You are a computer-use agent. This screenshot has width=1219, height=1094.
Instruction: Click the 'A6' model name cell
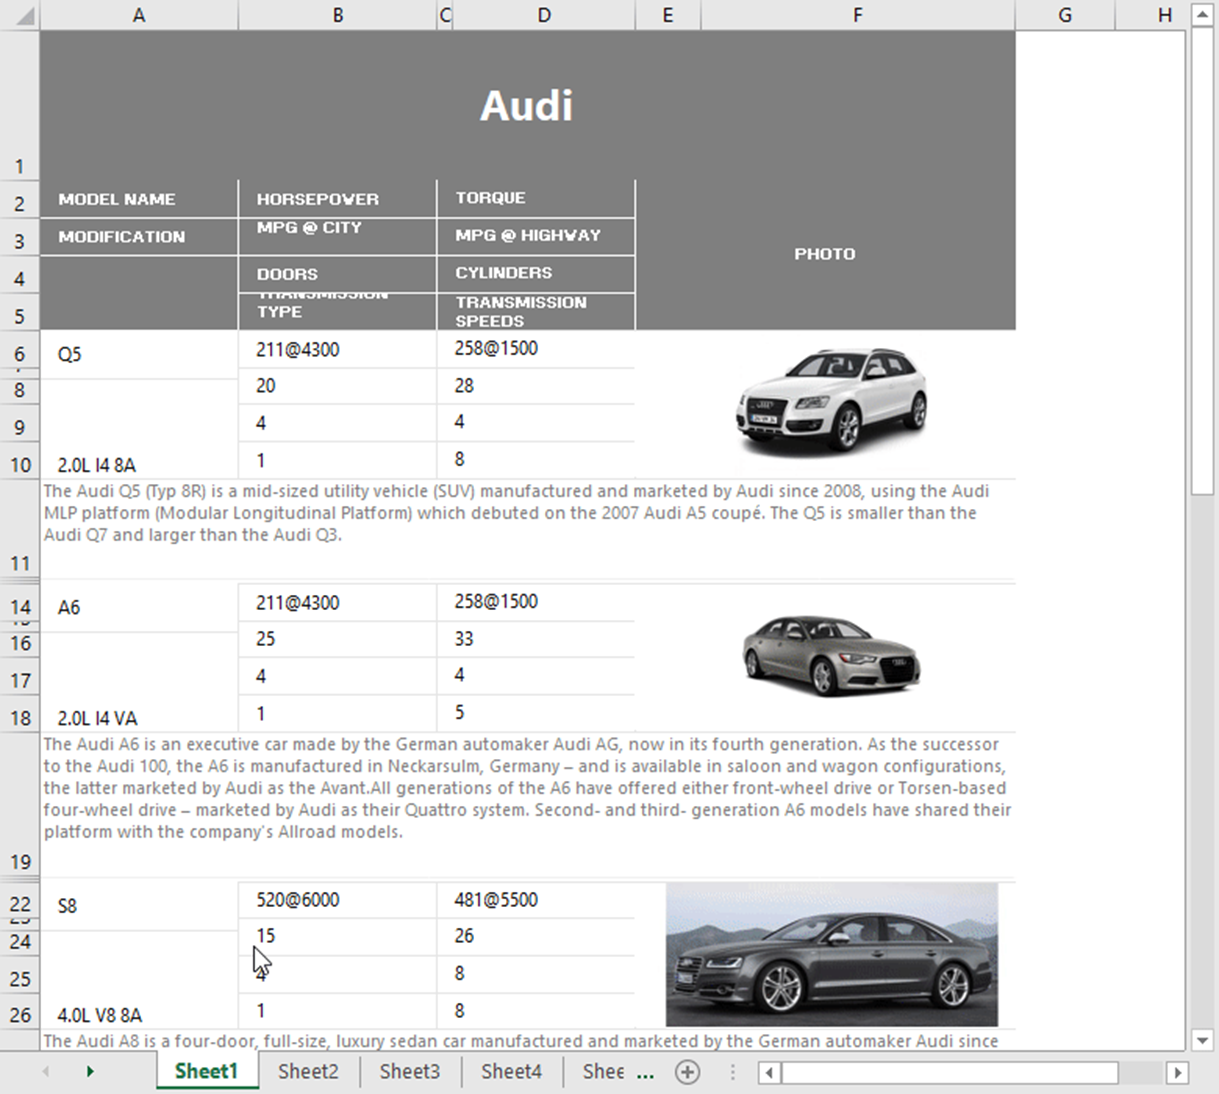(x=139, y=607)
